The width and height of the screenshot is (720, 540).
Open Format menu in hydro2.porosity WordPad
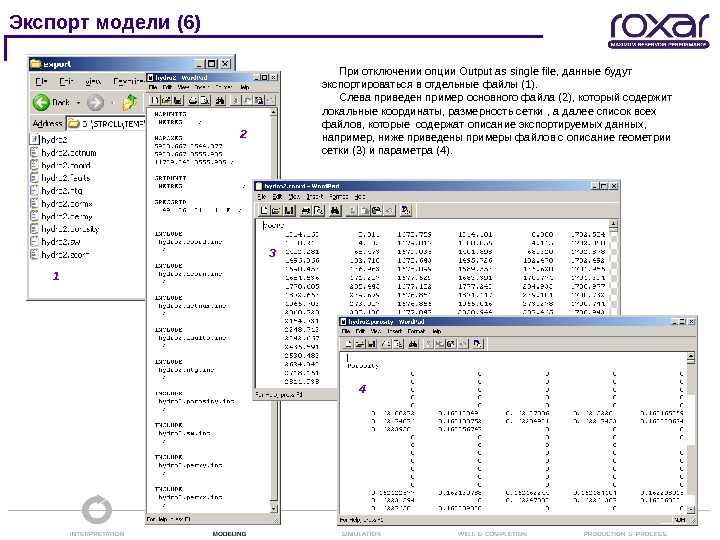(x=416, y=331)
